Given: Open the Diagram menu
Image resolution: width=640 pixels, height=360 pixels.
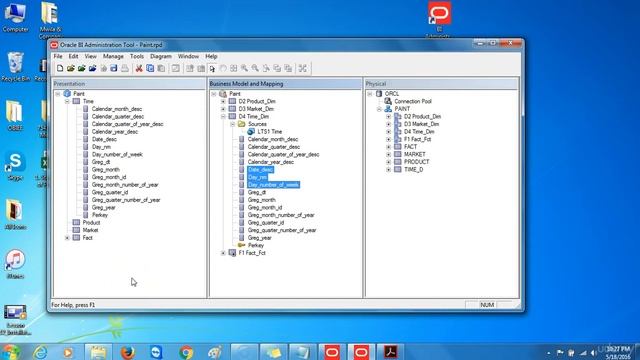Looking at the screenshot, I should (x=161, y=56).
